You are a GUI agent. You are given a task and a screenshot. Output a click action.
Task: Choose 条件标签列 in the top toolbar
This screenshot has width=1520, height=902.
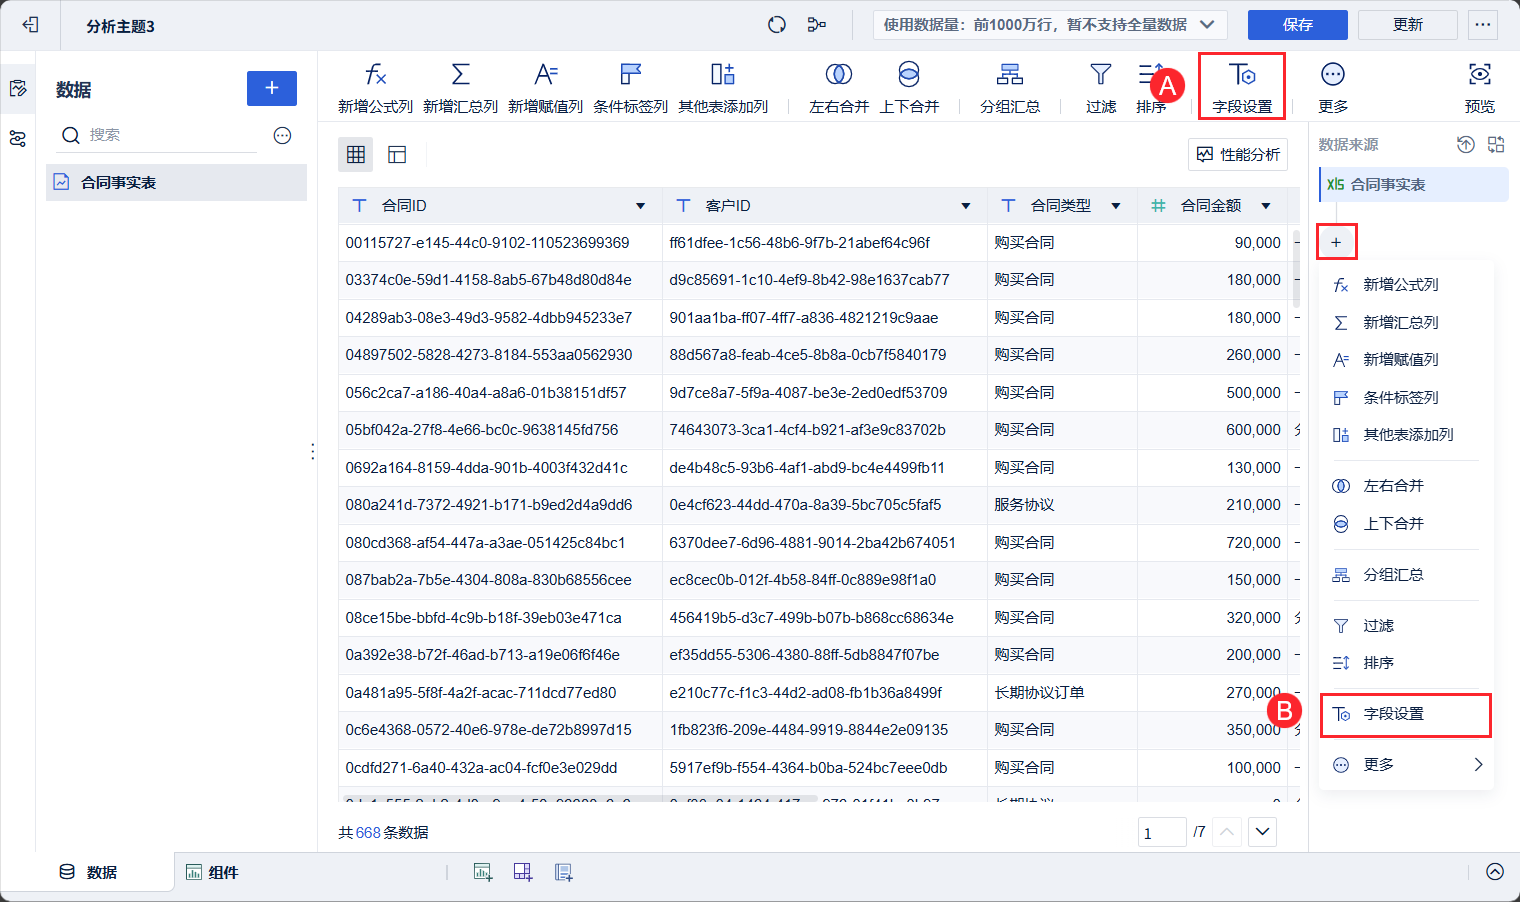click(x=630, y=87)
